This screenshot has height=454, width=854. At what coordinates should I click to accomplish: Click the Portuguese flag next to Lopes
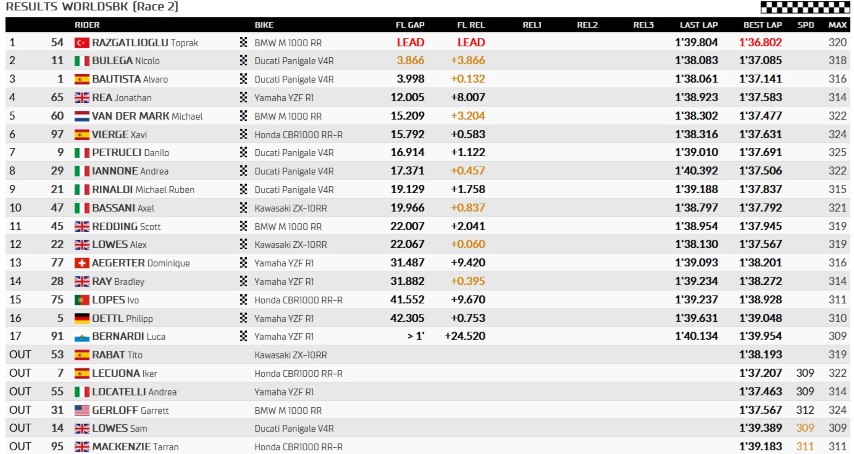[x=82, y=300]
